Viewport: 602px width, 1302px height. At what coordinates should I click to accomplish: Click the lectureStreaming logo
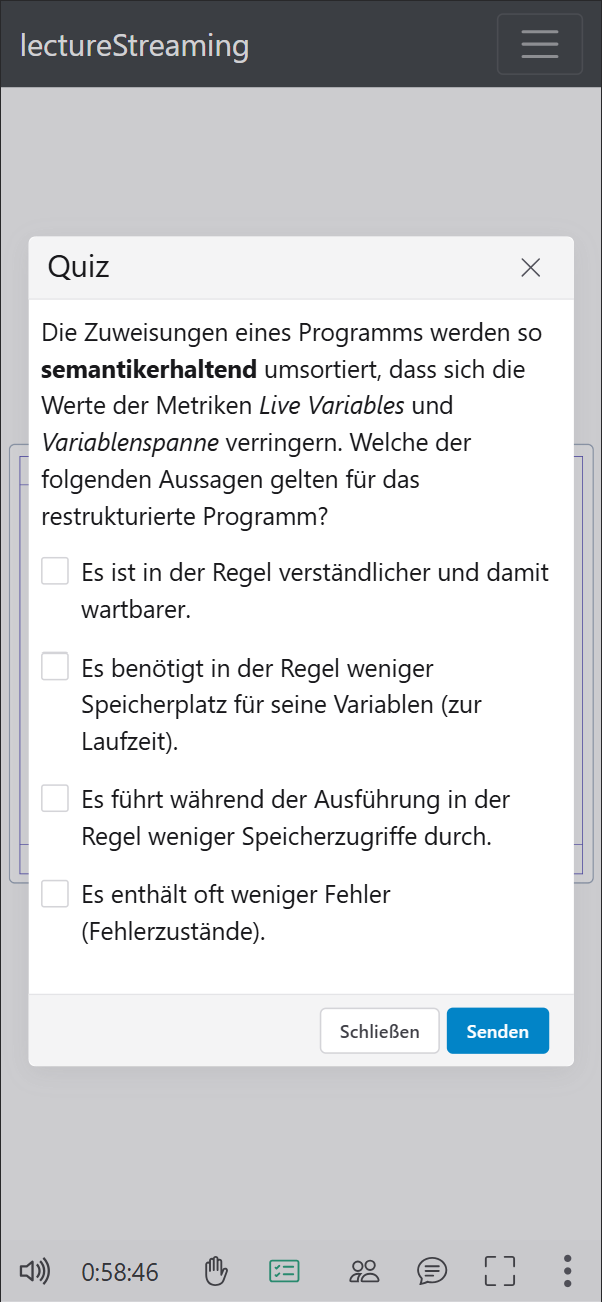coord(135,44)
